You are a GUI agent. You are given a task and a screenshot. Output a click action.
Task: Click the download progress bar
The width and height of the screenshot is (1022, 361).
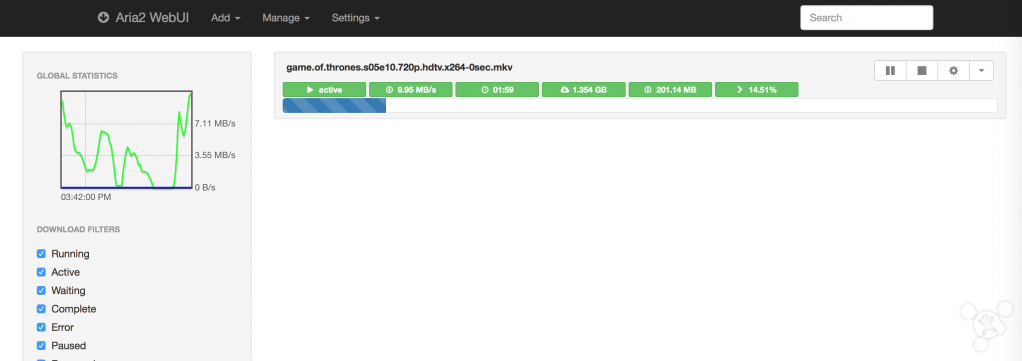tap(640, 106)
